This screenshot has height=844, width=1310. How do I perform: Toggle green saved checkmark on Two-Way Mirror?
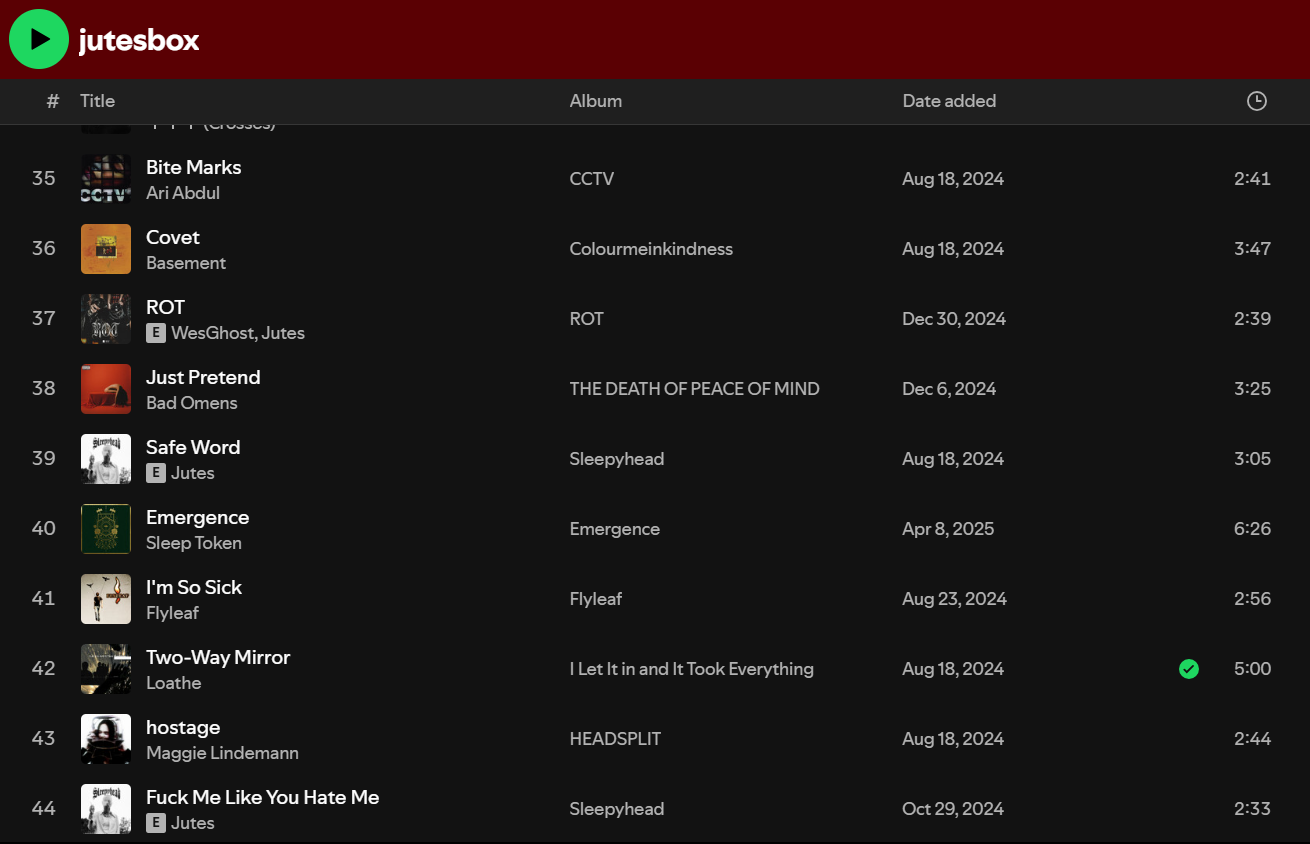click(x=1188, y=669)
